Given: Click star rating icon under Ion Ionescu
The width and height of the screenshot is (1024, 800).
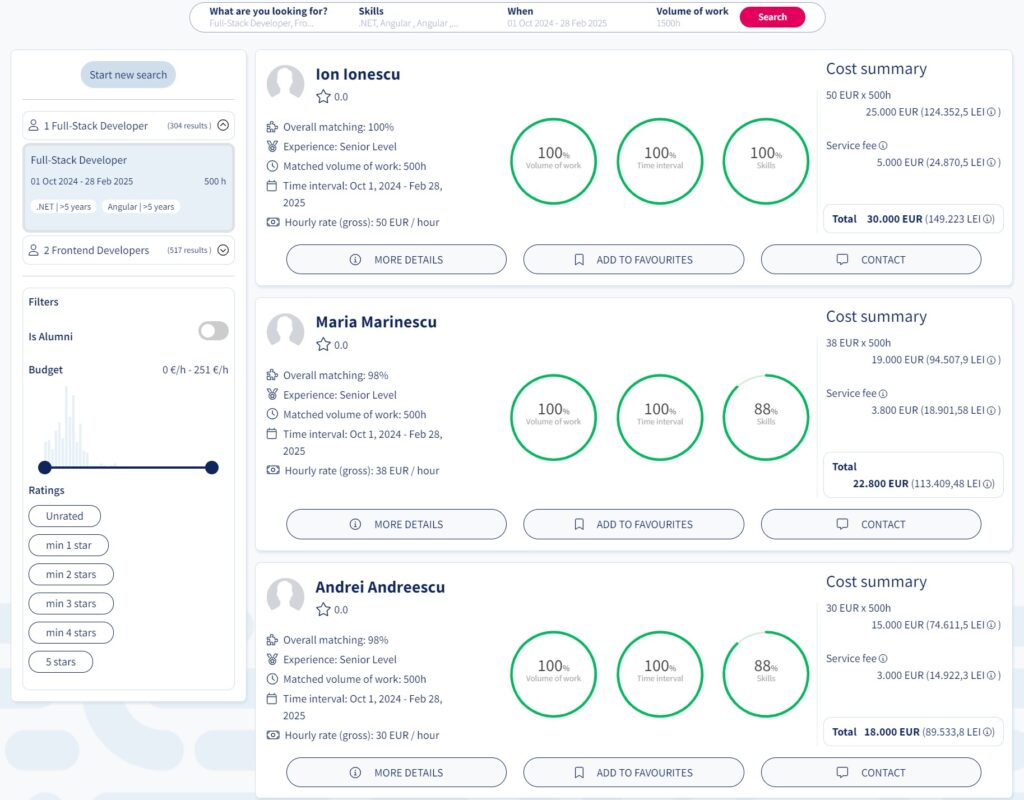Looking at the screenshot, I should point(323,97).
